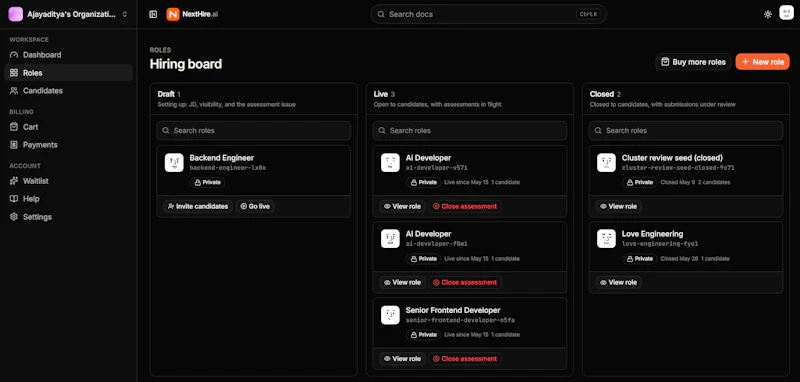The height and width of the screenshot is (382, 800).
Task: Click the Private badge on Backend Engineer
Action: point(207,182)
